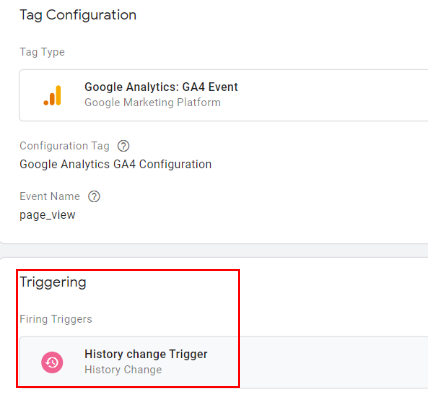
Task: Open the History change Trigger entry
Action: point(146,354)
